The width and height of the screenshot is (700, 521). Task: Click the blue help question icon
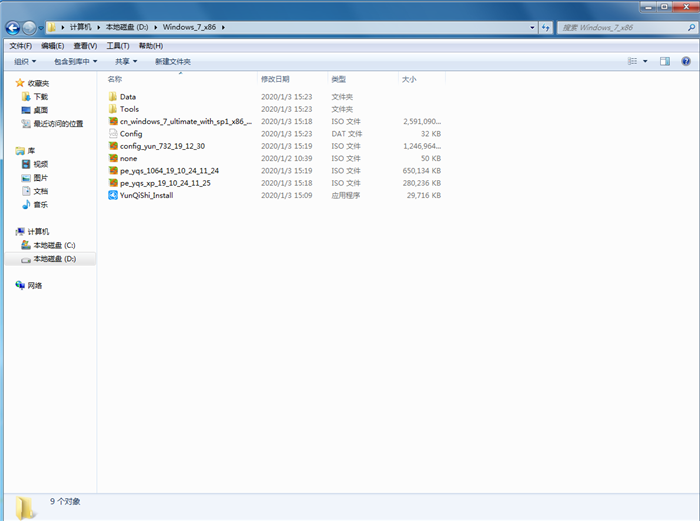coord(686,61)
